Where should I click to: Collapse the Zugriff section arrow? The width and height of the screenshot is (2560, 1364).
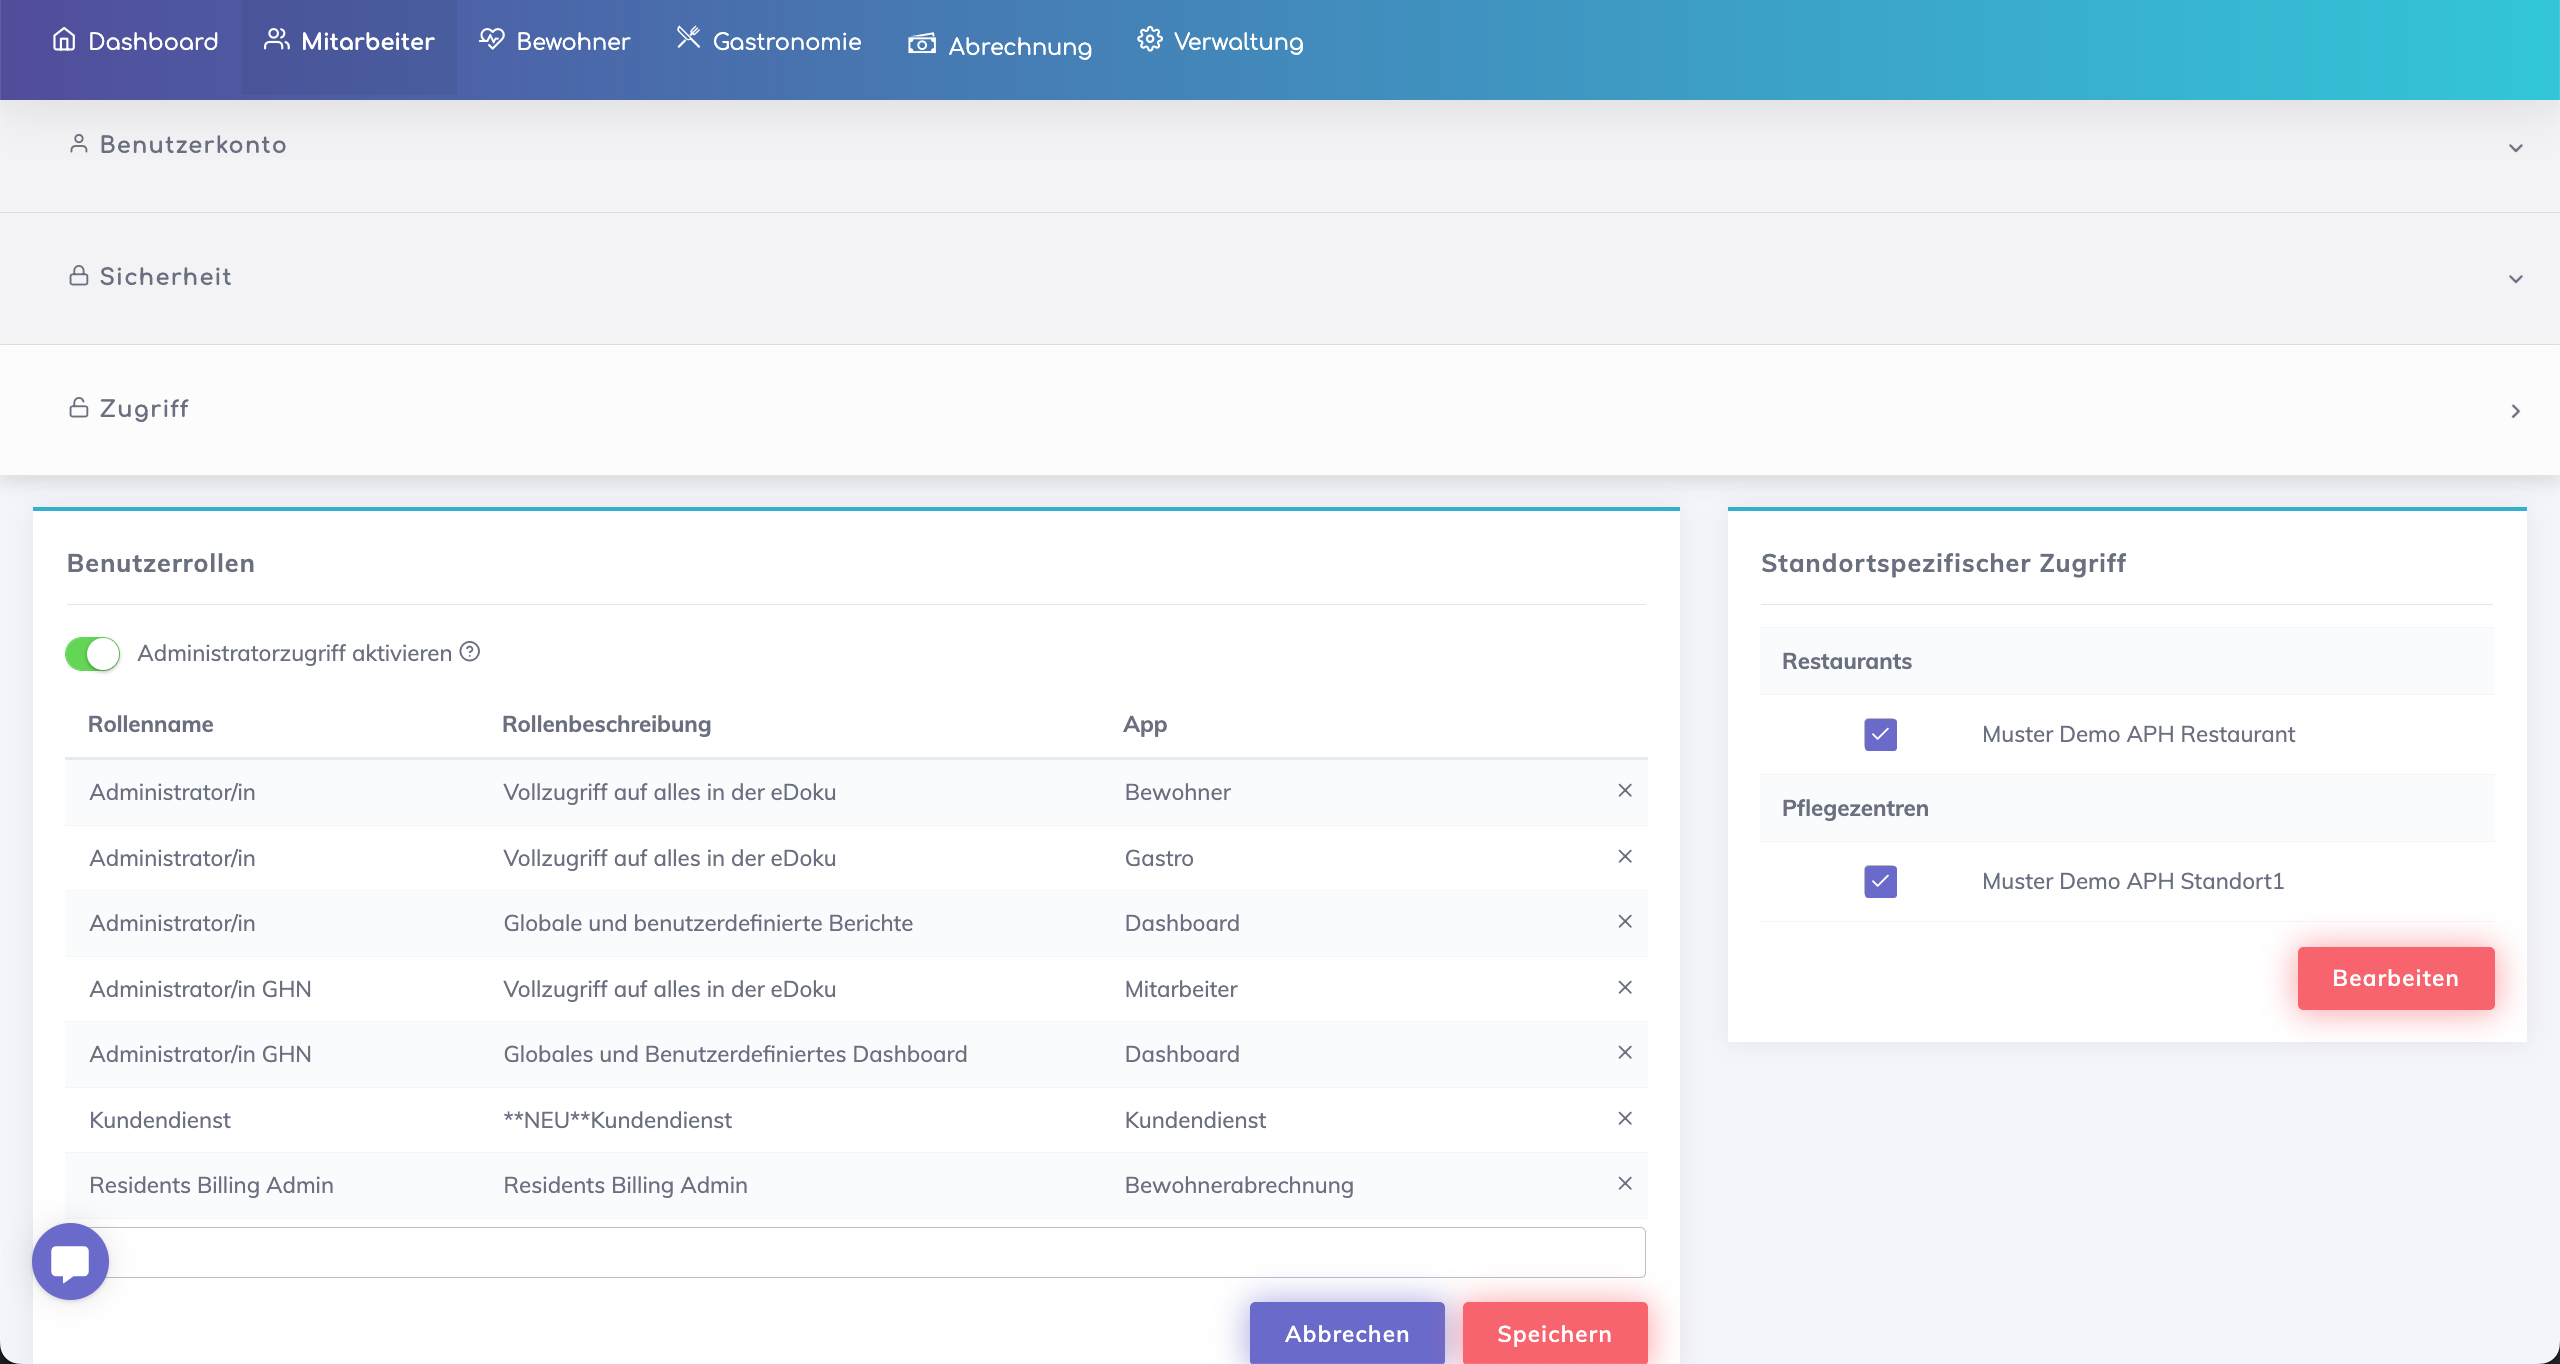(x=2515, y=411)
